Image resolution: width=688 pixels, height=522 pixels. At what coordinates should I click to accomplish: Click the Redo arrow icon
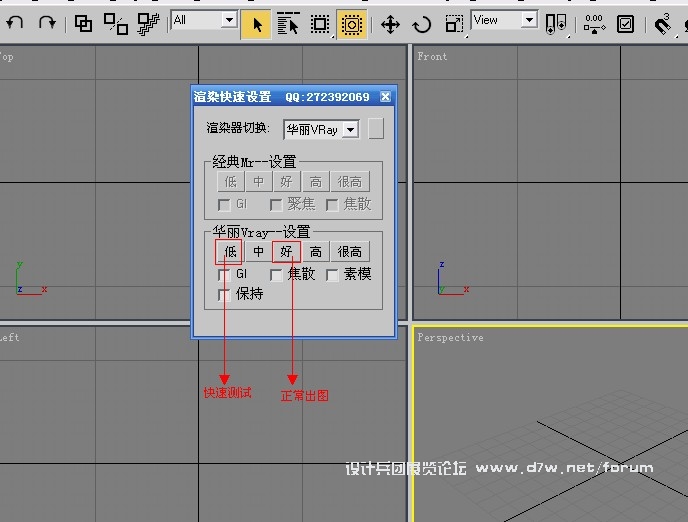click(47, 23)
